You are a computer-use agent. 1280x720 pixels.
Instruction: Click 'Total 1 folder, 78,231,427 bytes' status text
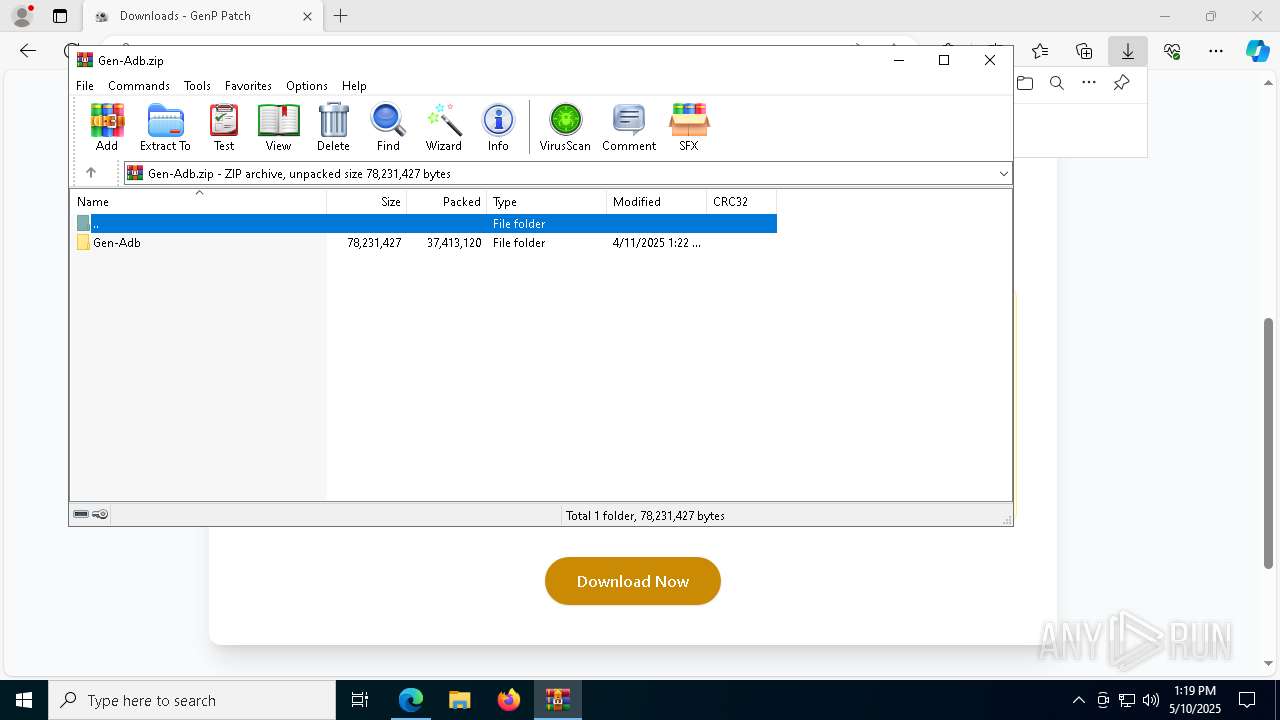click(x=645, y=516)
